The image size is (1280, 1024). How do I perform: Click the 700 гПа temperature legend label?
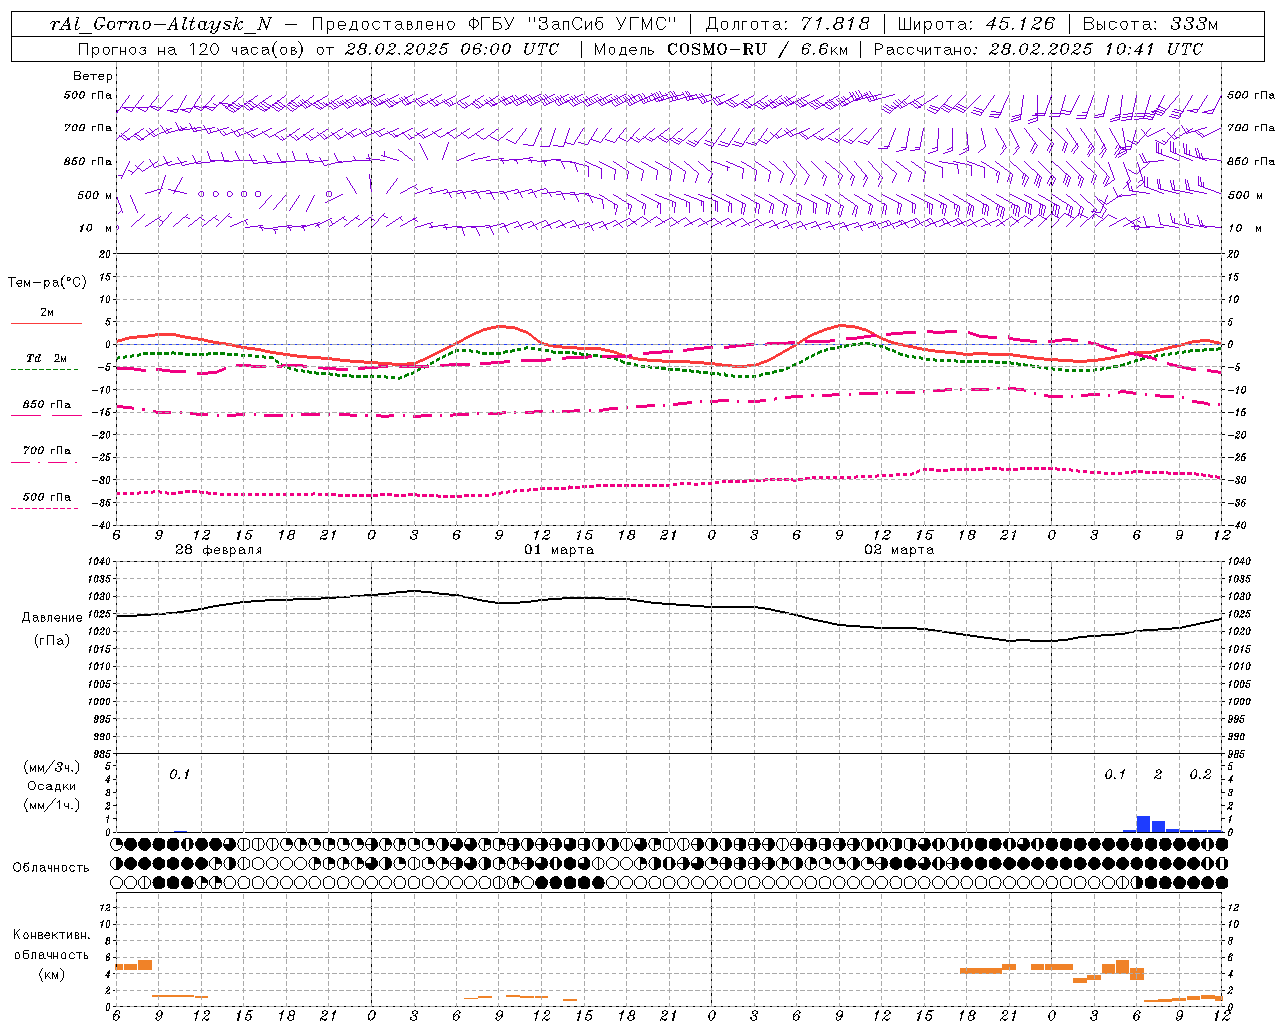pos(47,451)
